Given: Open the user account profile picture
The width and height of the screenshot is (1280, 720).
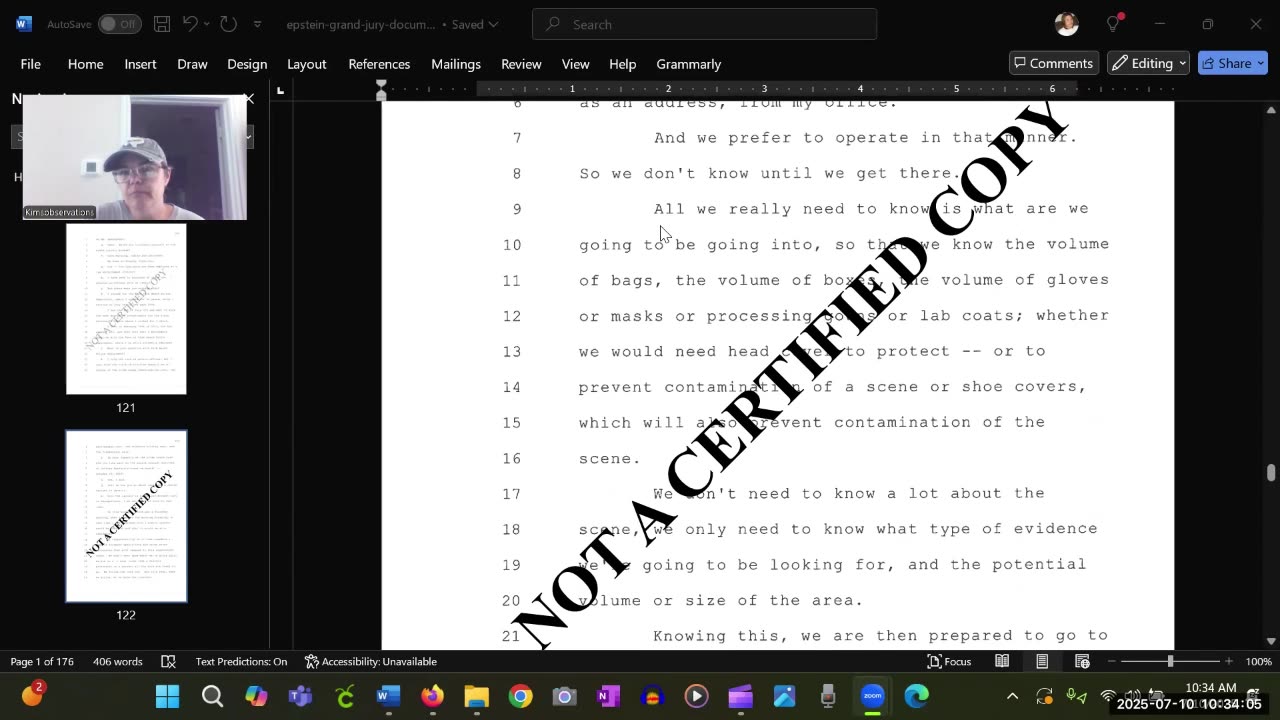Looking at the screenshot, I should tap(1066, 24).
